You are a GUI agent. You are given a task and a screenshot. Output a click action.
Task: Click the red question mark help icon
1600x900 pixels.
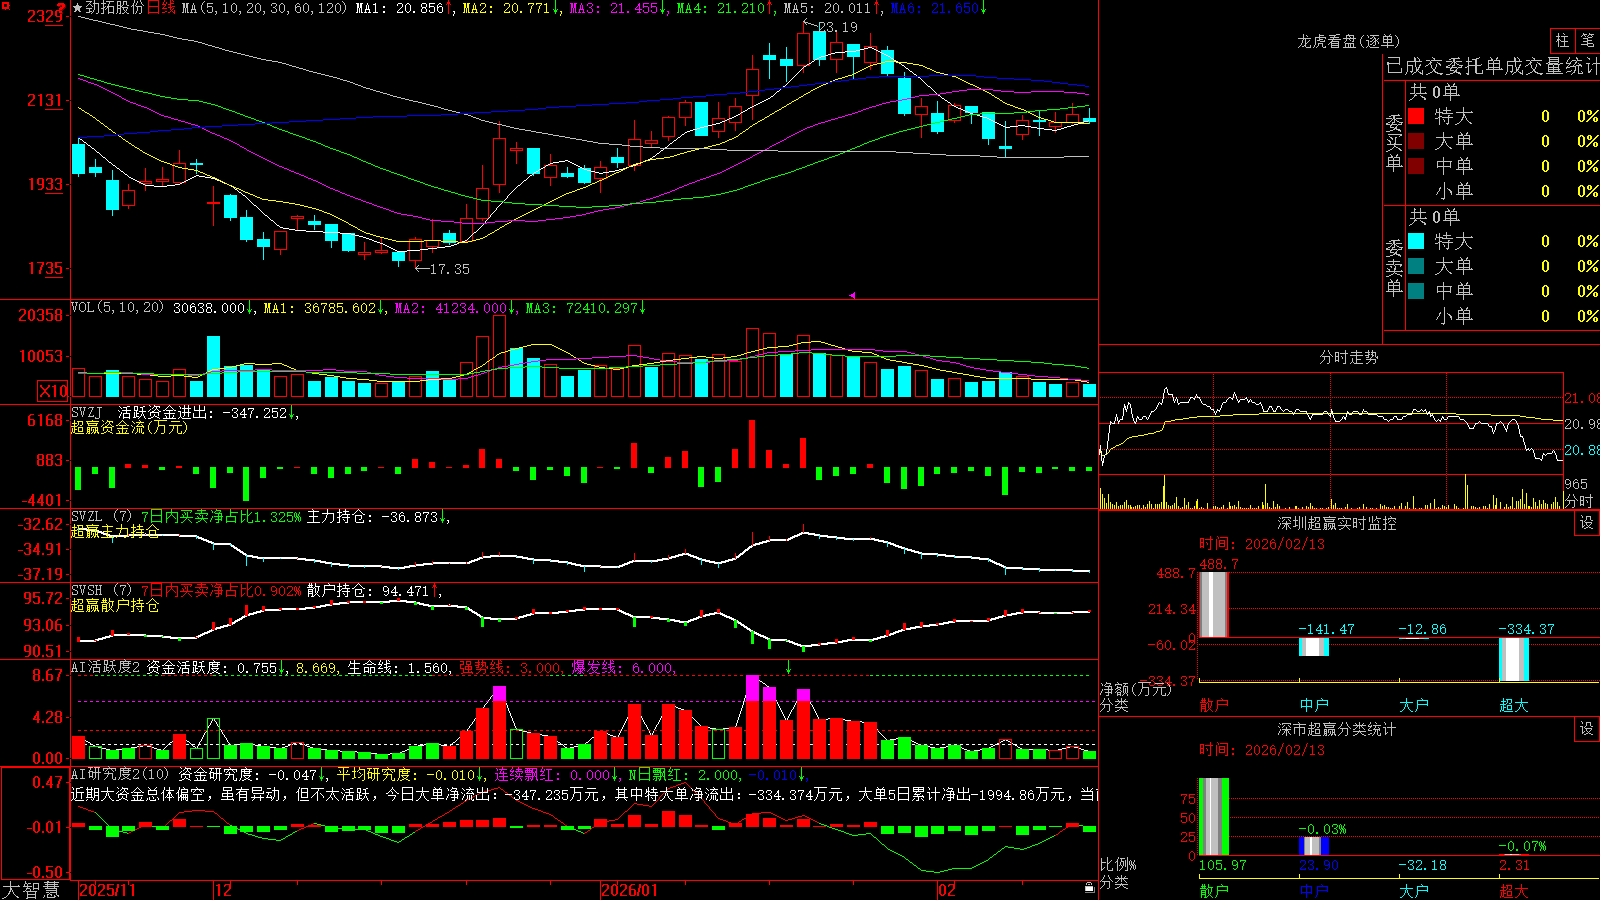coord(62,8)
